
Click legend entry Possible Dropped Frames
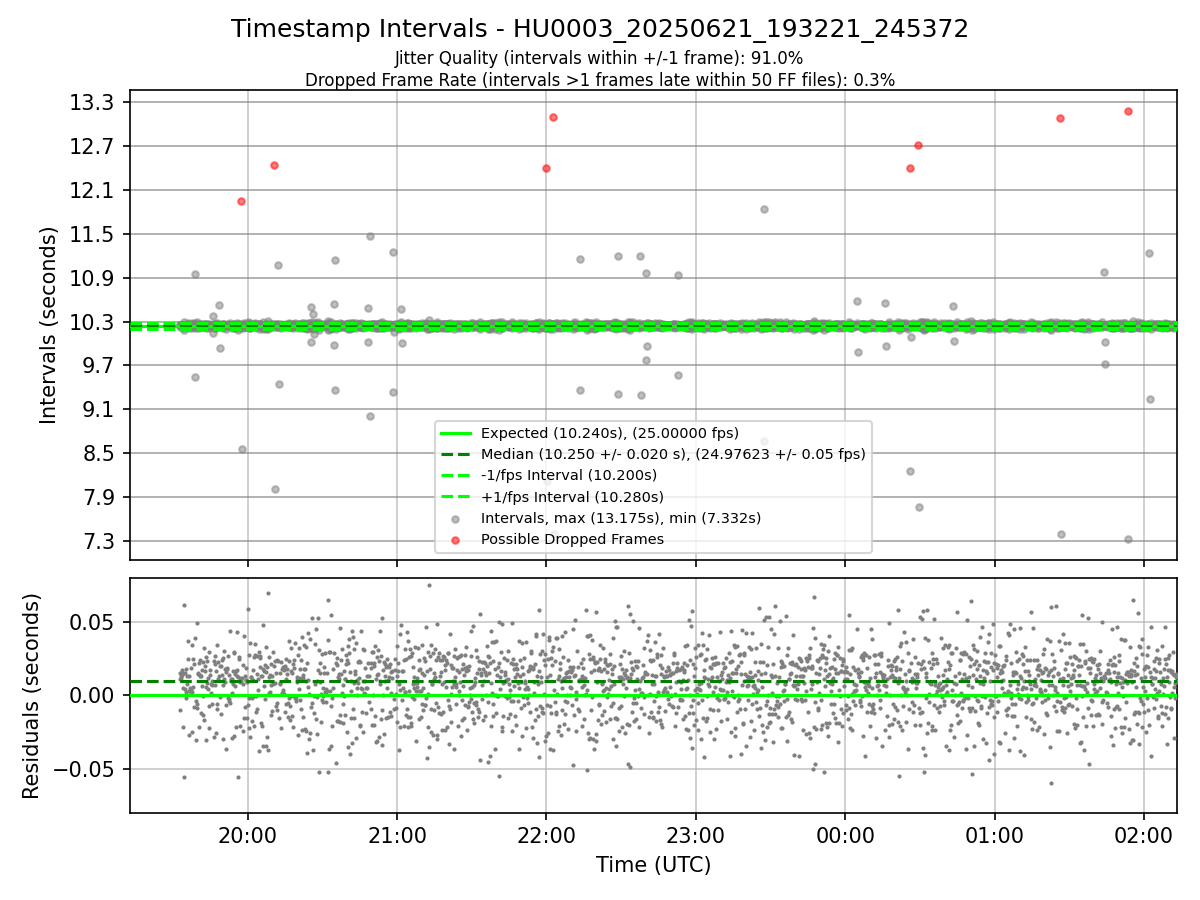tap(572, 539)
